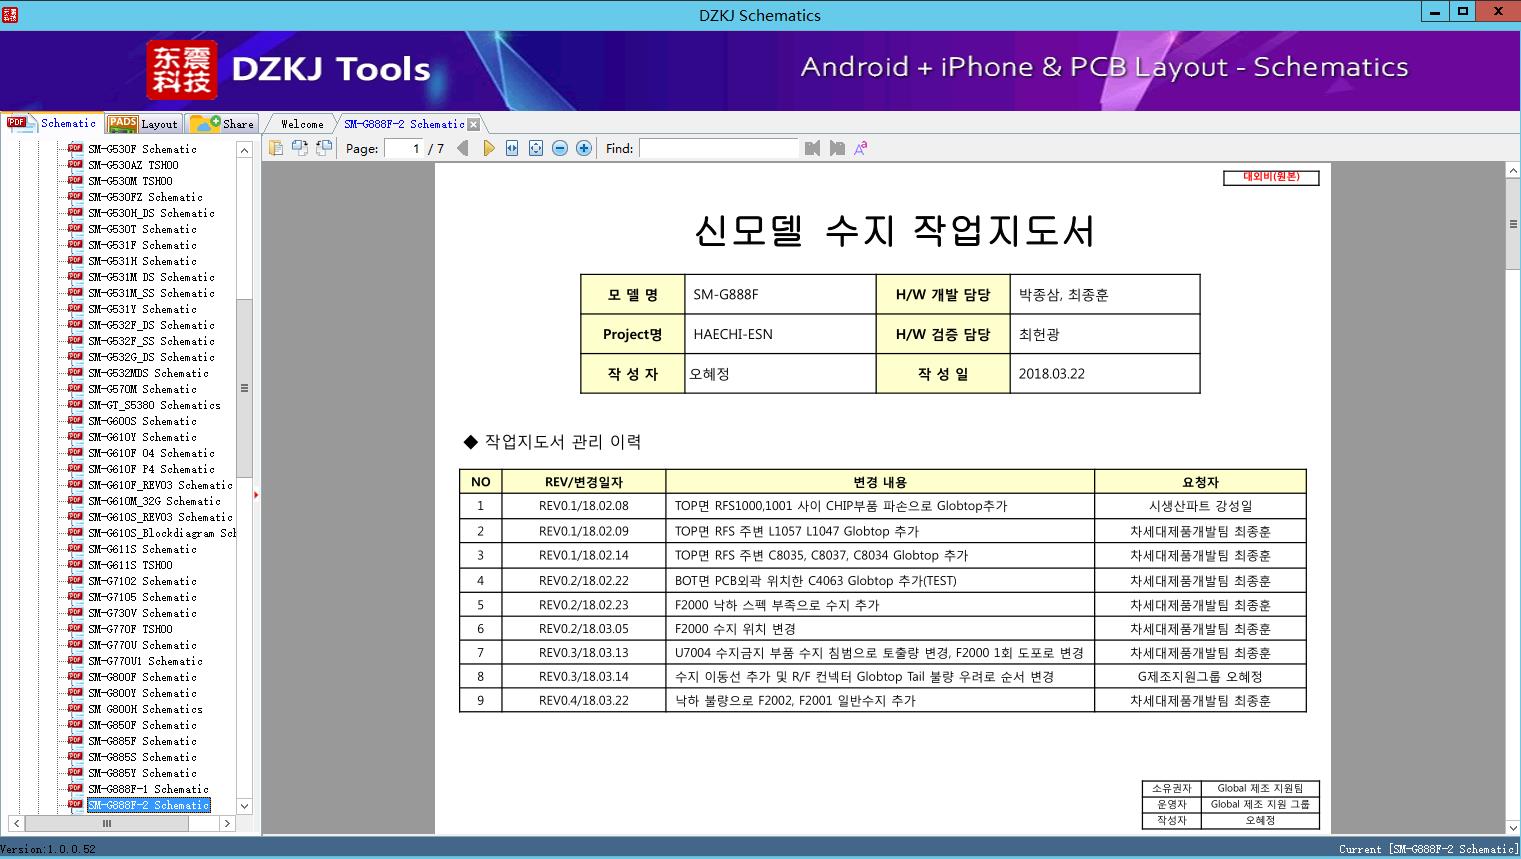Click the PDF icon beside SM-G885F Schematic
Viewport: 1521px width, 859px height.
(x=75, y=740)
